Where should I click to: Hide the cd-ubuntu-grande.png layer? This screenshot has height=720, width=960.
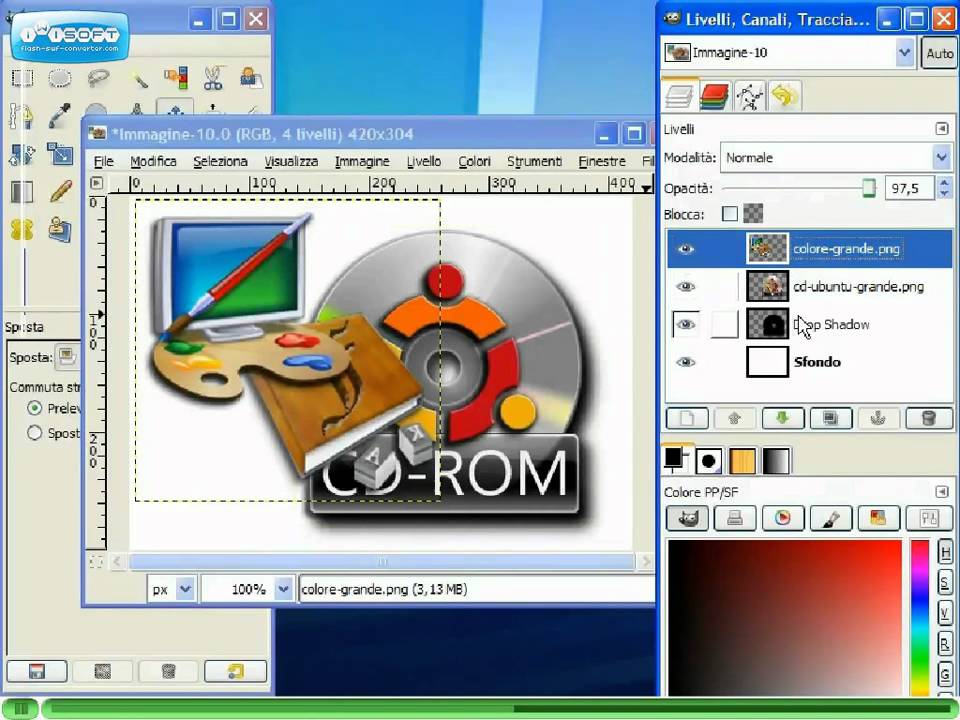686,287
